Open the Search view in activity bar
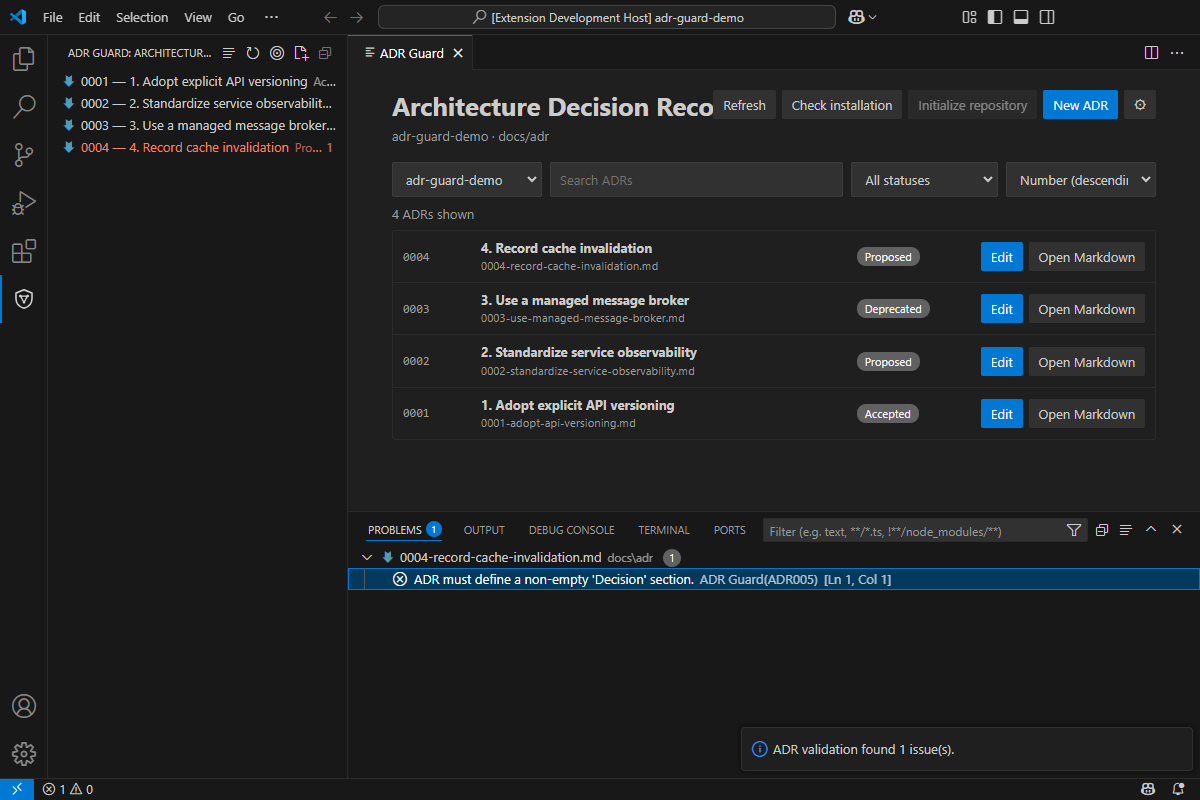1200x800 pixels. pyautogui.click(x=24, y=107)
